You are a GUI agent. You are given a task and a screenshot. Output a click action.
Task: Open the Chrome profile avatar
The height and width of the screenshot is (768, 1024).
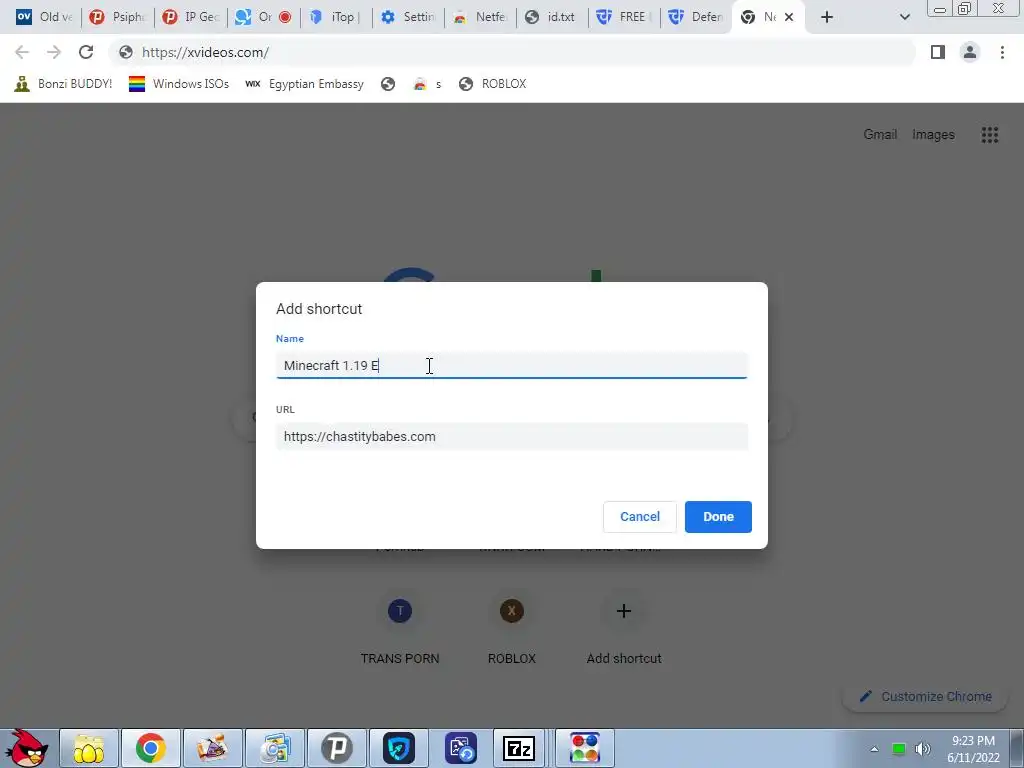click(970, 52)
